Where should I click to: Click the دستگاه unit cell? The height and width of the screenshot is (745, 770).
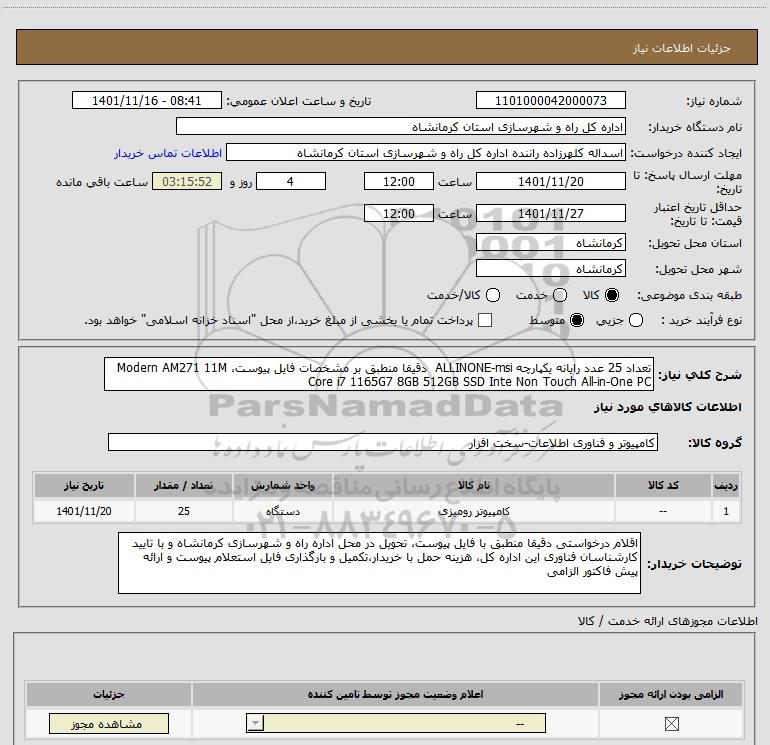click(x=283, y=511)
